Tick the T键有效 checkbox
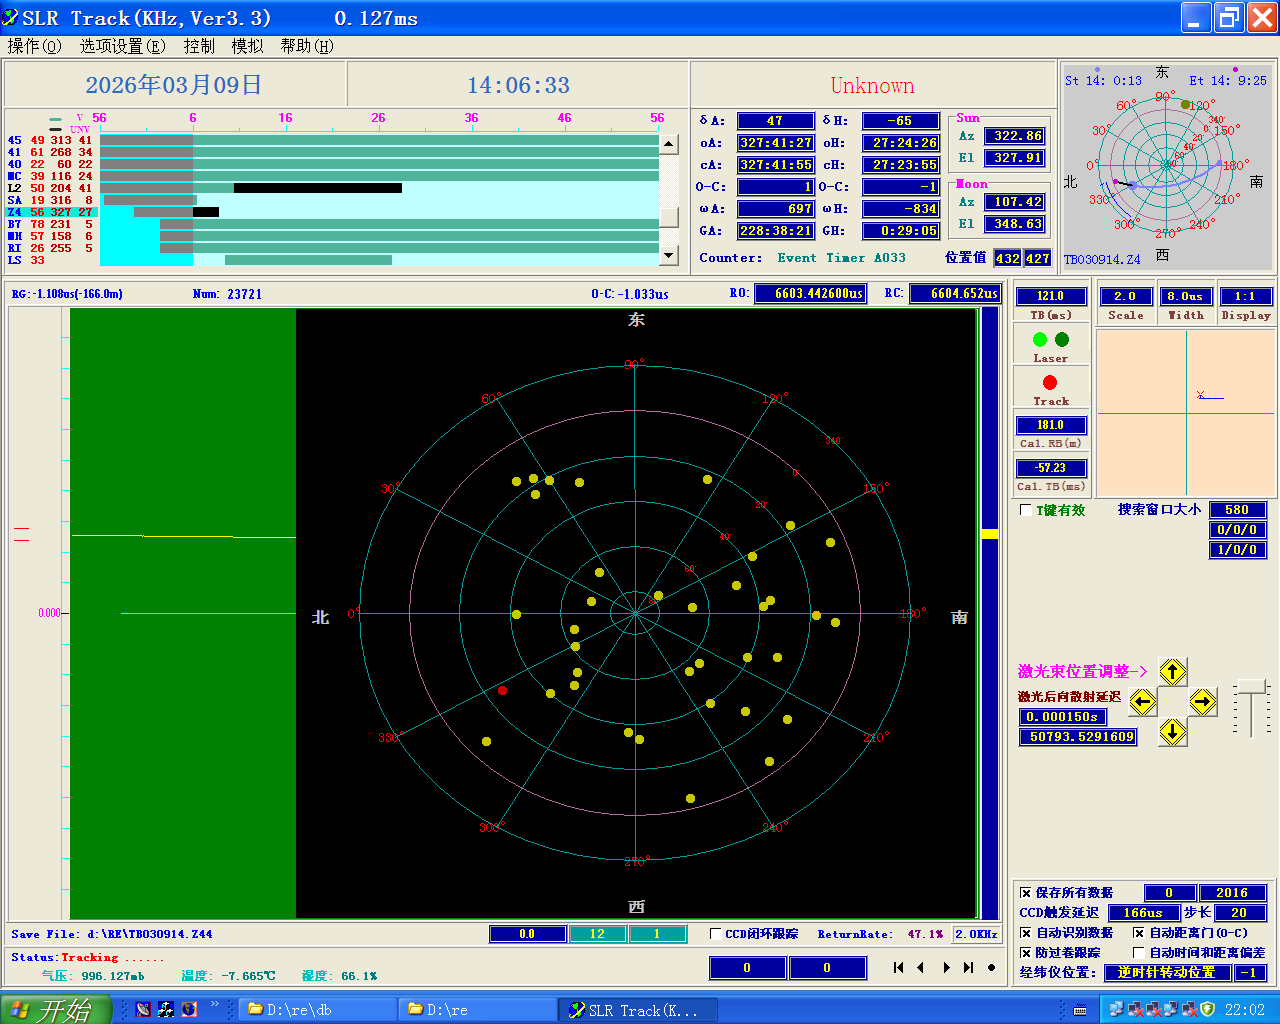Screen dimensions: 1280x1024 click(x=1025, y=510)
